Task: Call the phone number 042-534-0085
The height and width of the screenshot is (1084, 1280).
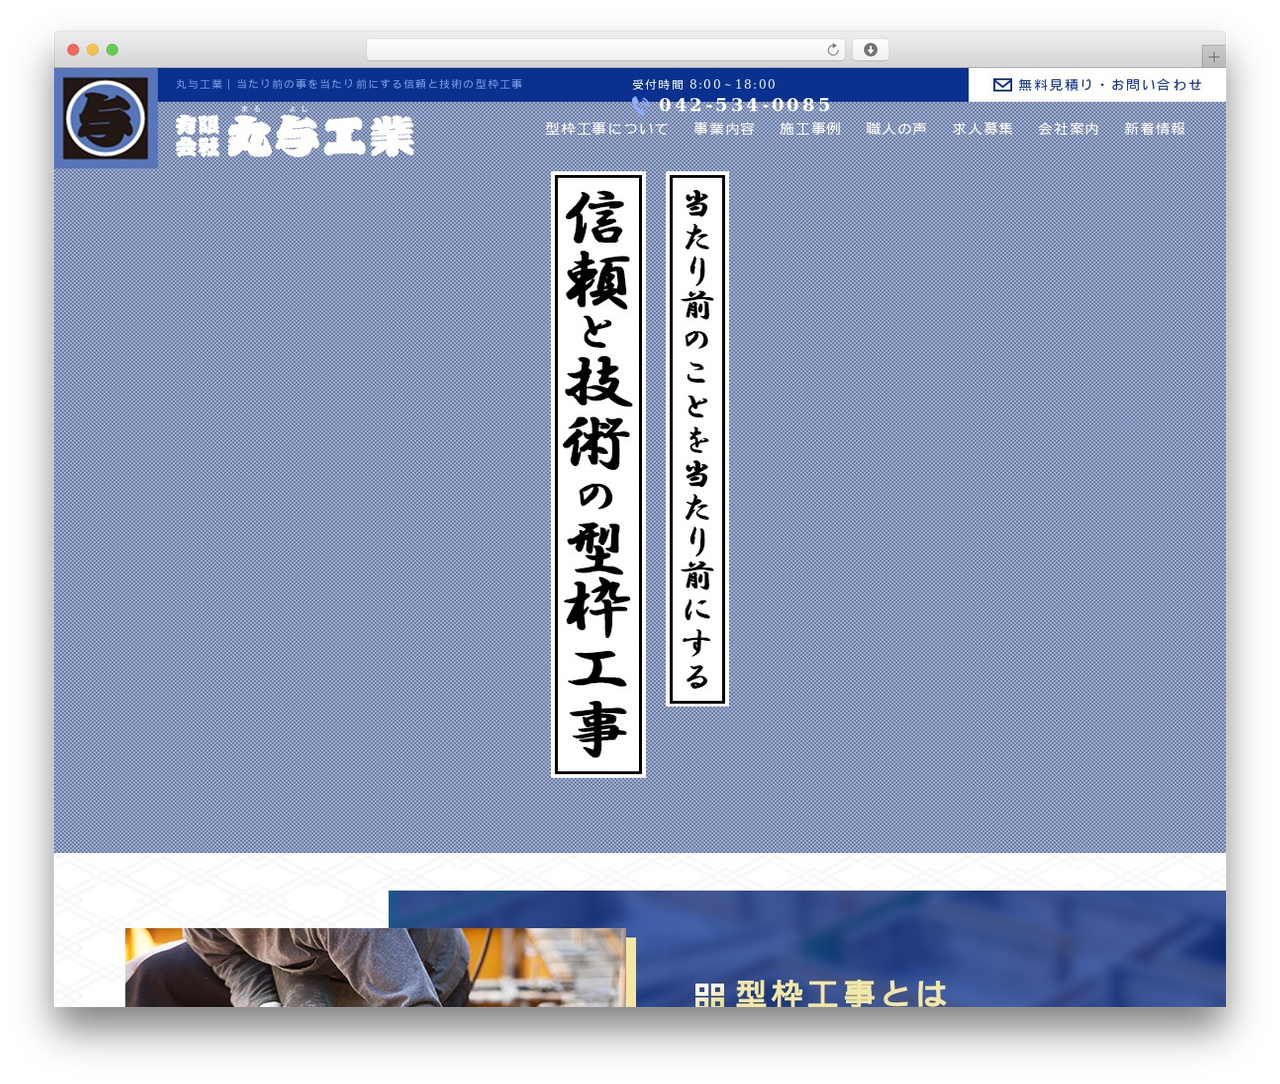Action: click(744, 104)
